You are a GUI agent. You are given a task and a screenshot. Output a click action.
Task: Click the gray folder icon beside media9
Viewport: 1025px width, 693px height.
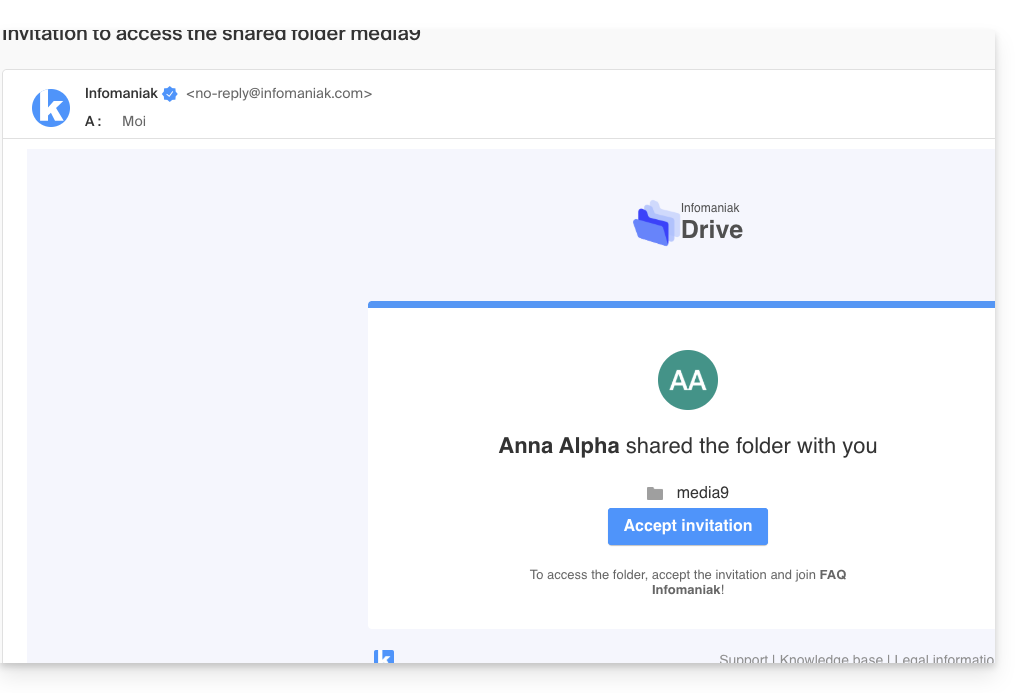click(655, 493)
